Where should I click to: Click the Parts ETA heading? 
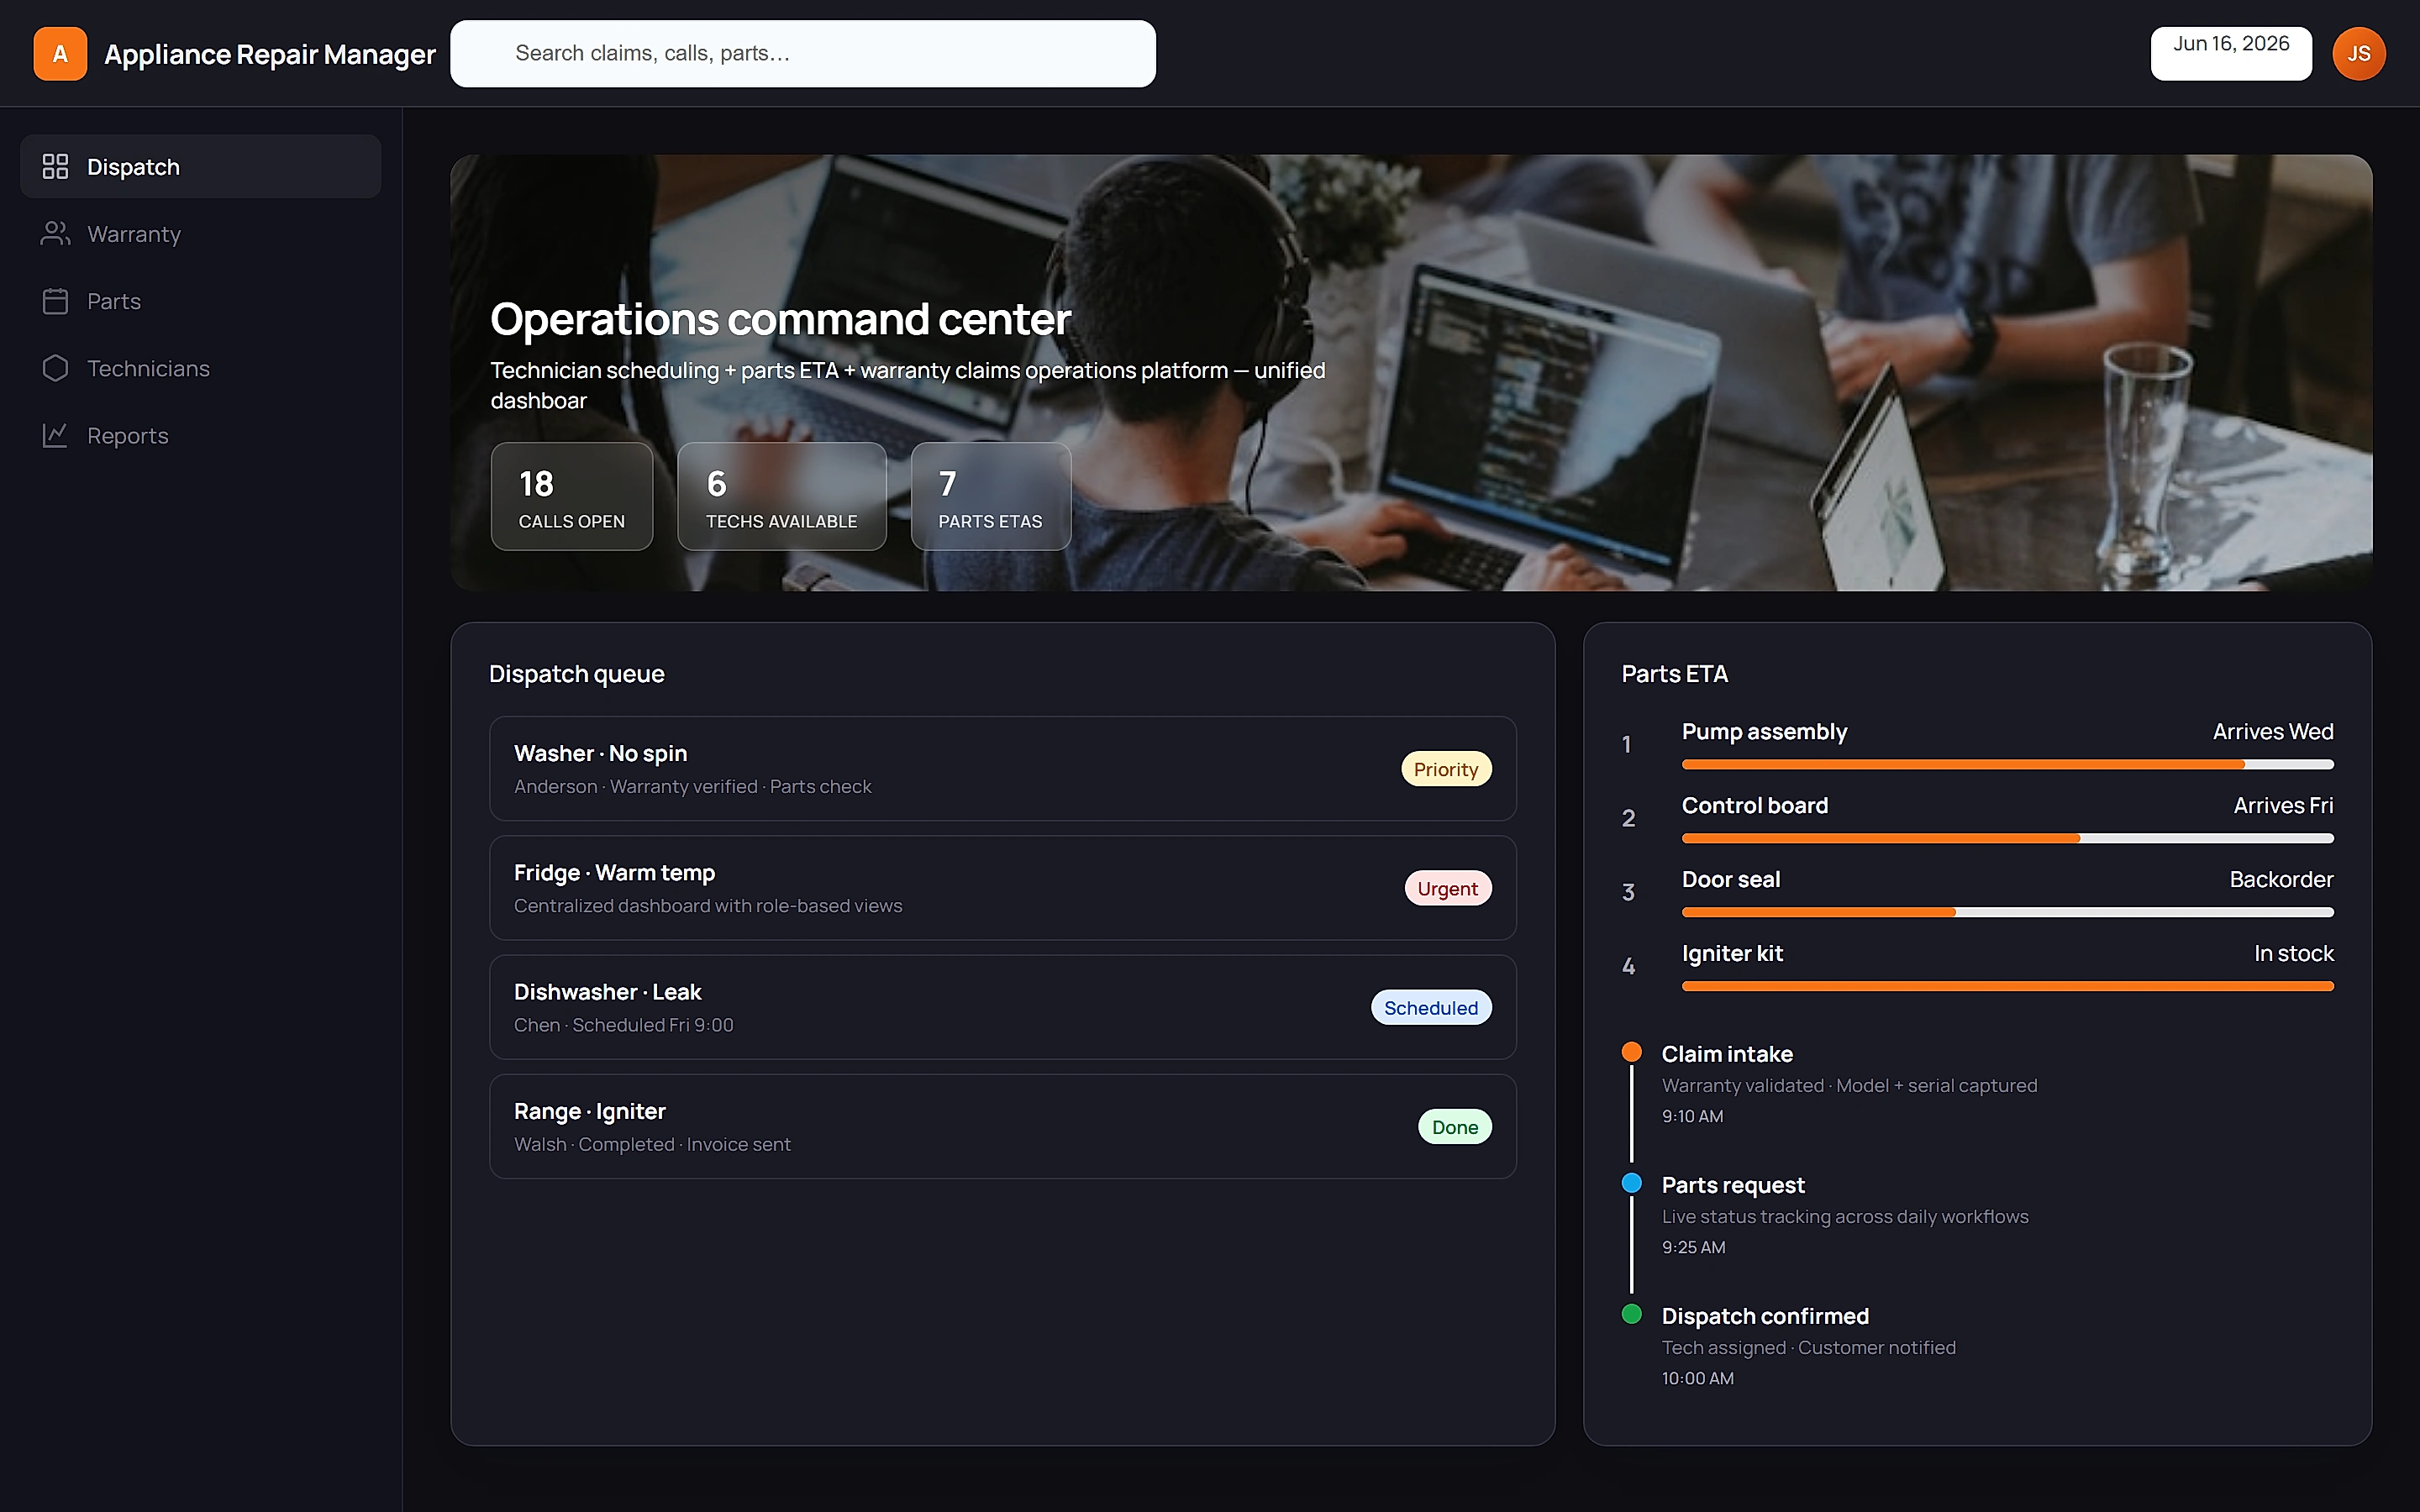coord(1674,674)
